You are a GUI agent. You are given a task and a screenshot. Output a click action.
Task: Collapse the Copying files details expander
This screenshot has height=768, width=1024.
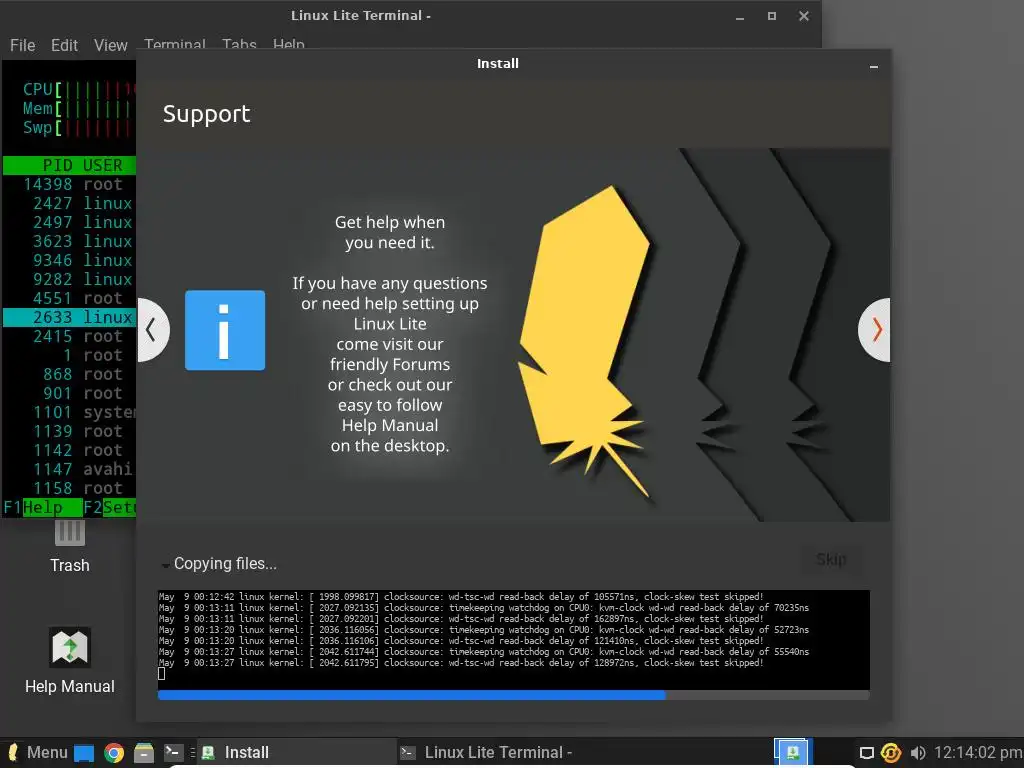(165, 564)
